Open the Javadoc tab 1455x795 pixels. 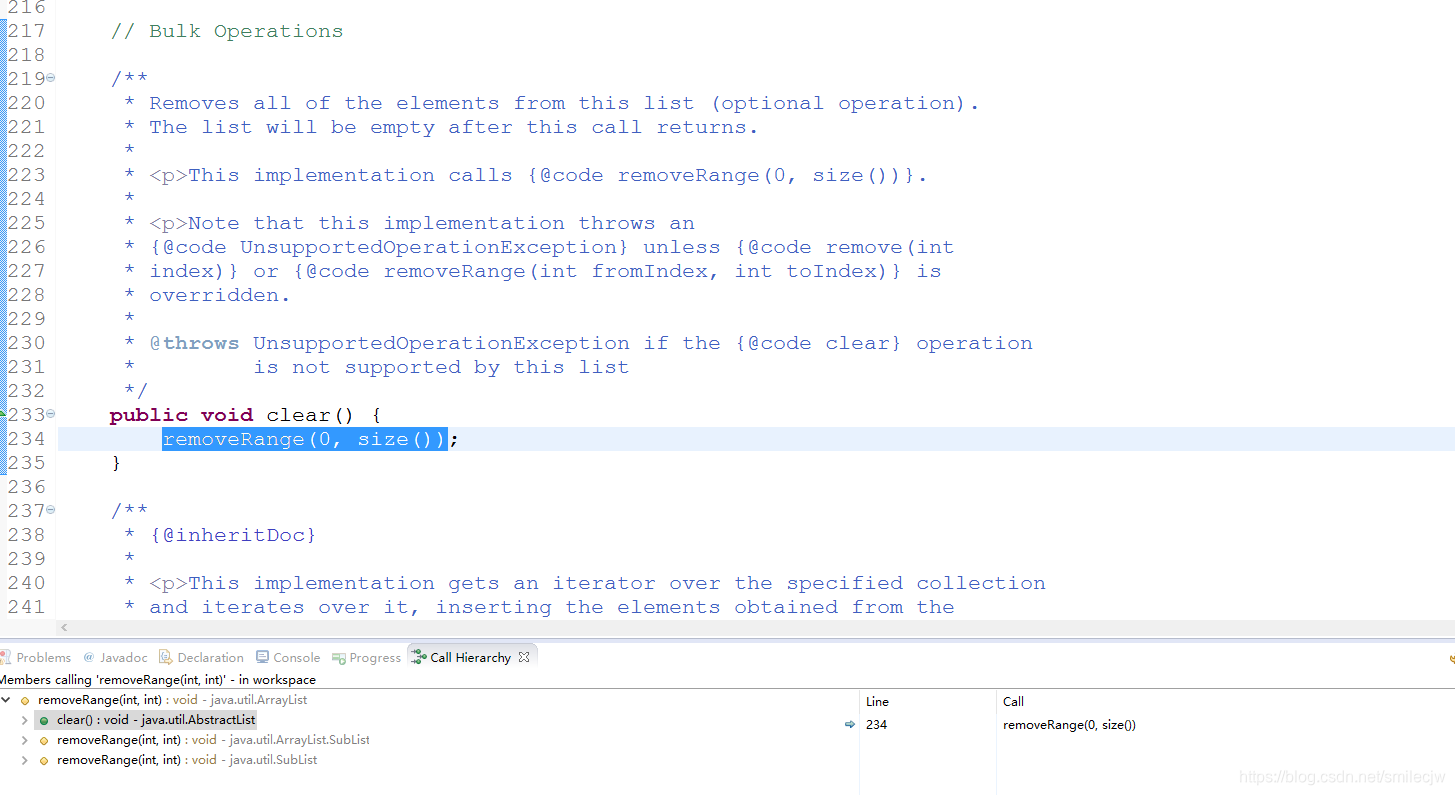tap(115, 657)
